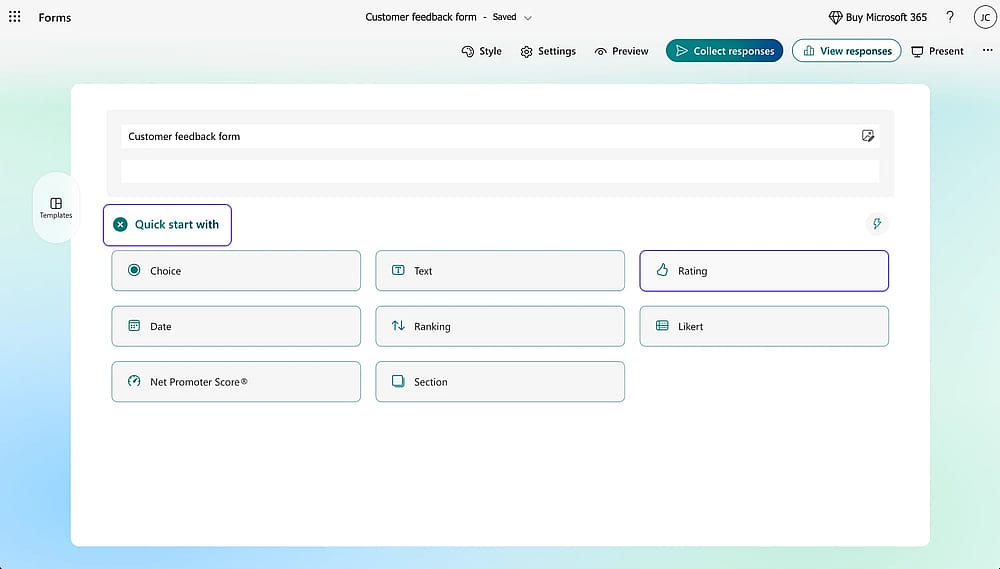Click the Saved status text
Image resolution: width=1000 pixels, height=569 pixels.
tap(504, 17)
